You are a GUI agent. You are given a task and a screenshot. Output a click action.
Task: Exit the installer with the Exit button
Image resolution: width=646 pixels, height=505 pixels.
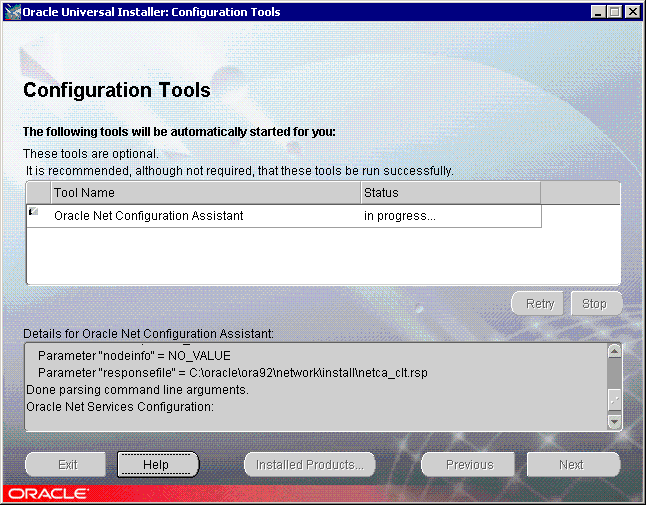tap(68, 464)
